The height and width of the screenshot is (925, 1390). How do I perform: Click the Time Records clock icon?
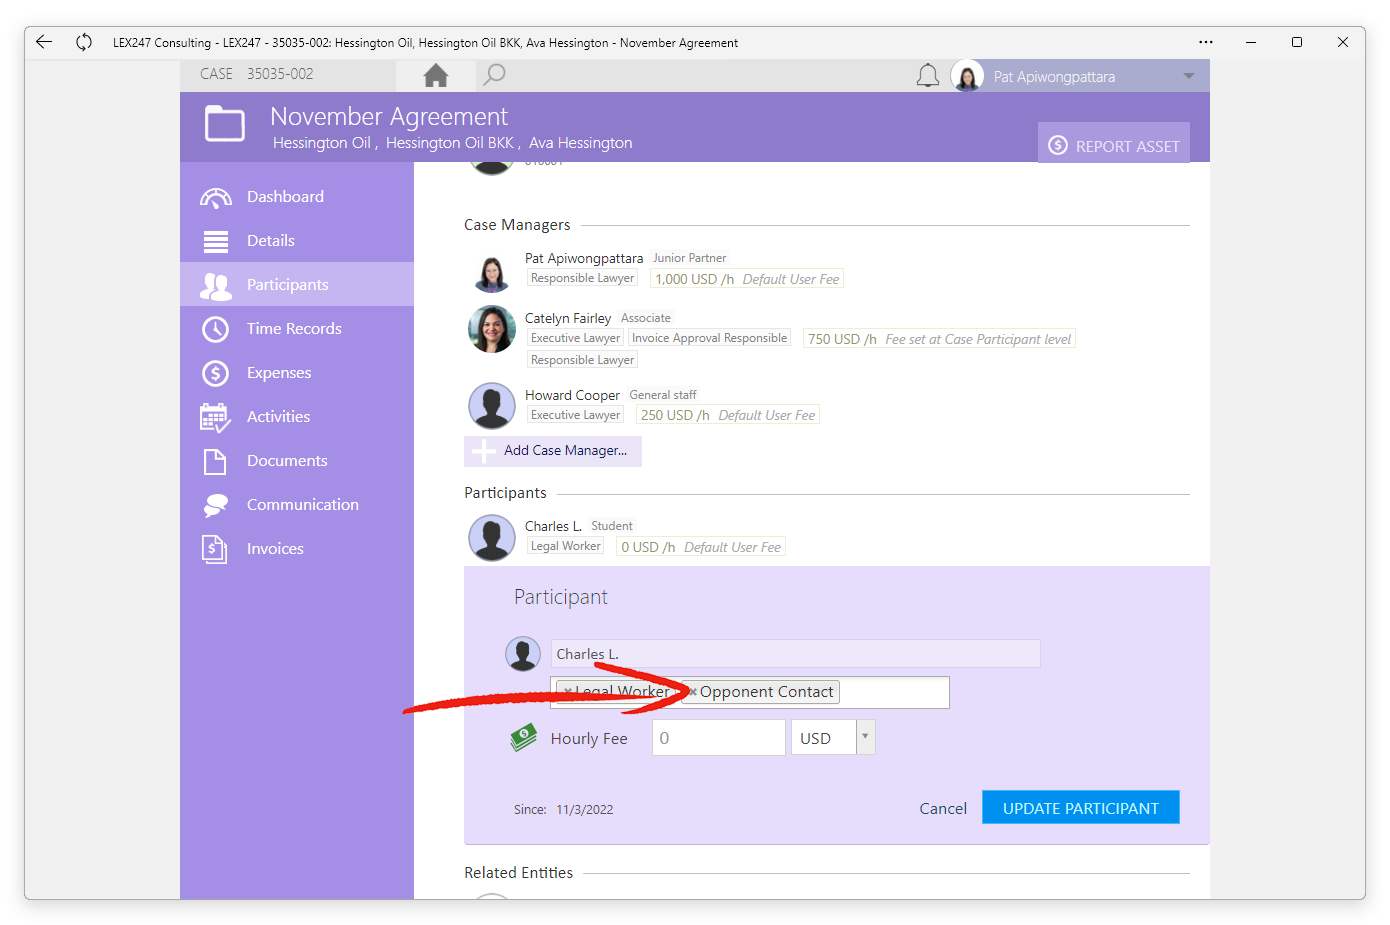(x=216, y=329)
